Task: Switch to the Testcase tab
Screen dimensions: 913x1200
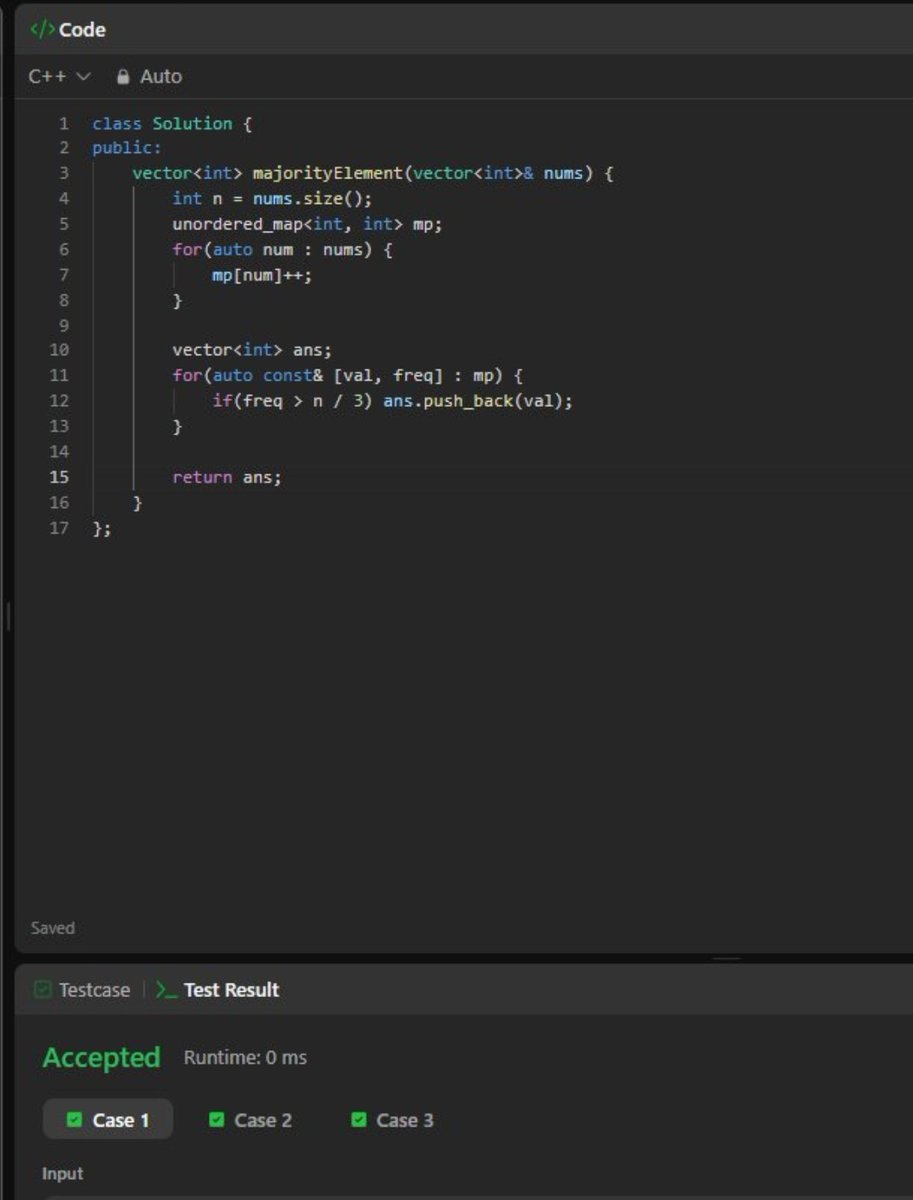Action: point(82,990)
